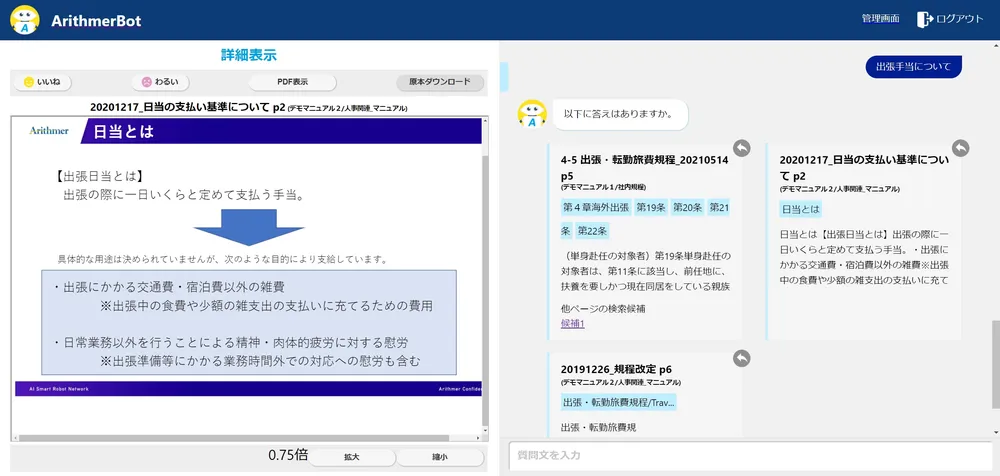Click reply arrow on 20191226_規程改定 card

(741, 358)
